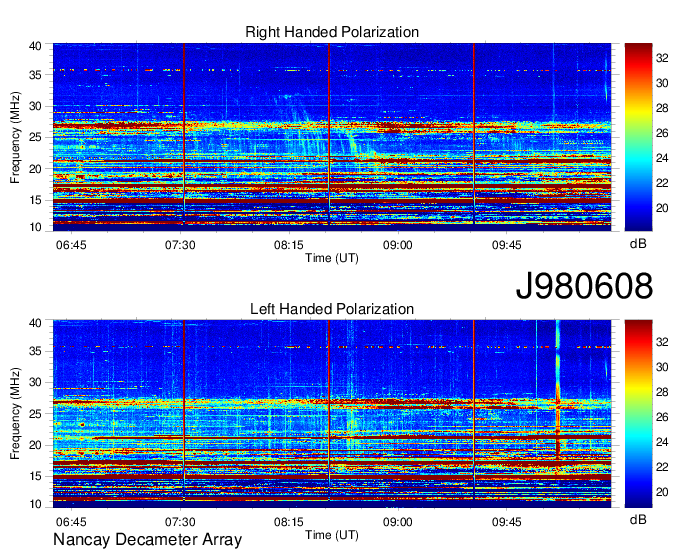Click the 32 dB value on Right Handed colorbar
680x552 pixels.
(x=662, y=58)
